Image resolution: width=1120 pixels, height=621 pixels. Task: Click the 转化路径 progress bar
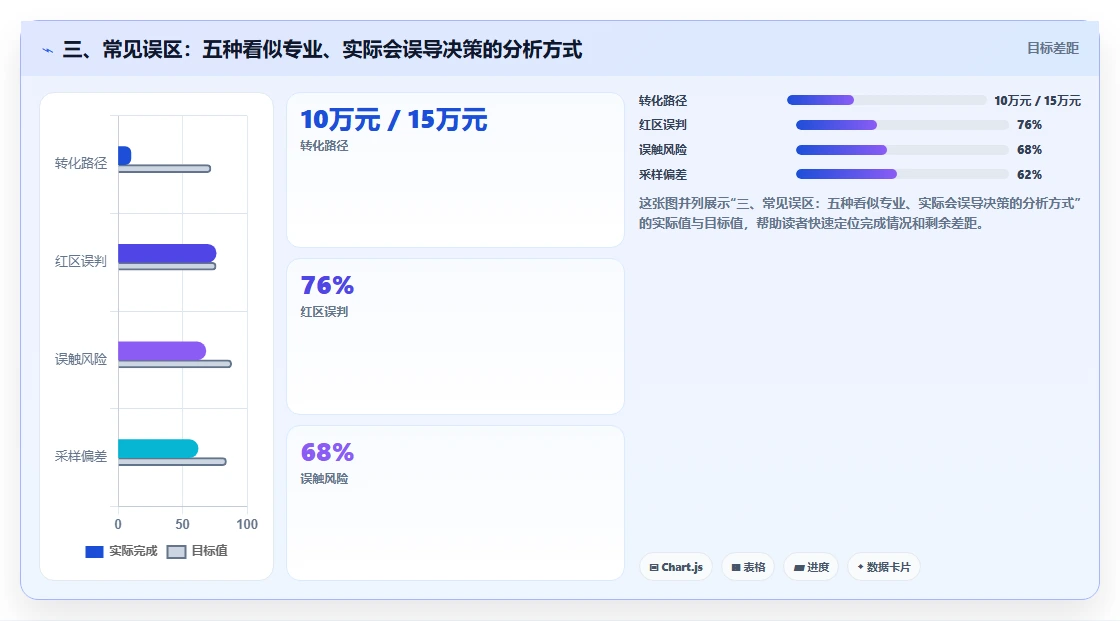pyautogui.click(x=886, y=100)
